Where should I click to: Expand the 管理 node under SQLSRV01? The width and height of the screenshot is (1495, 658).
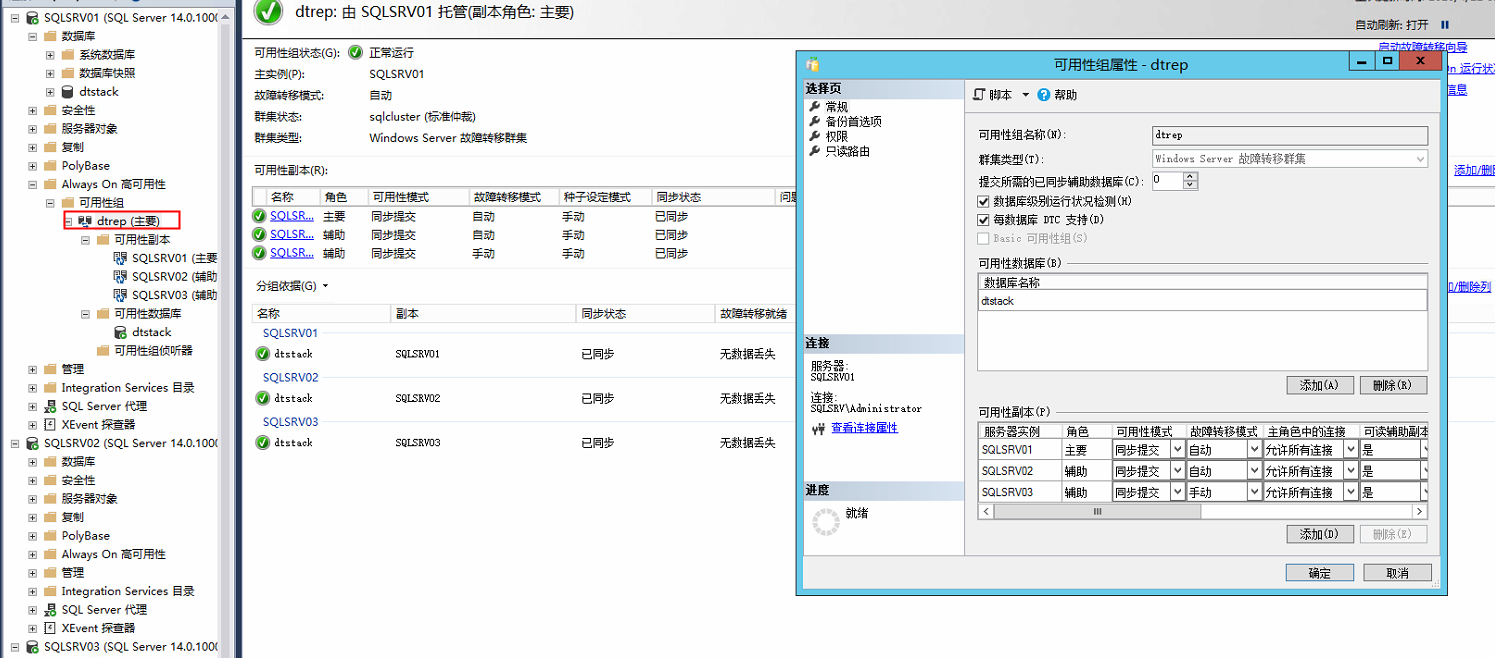click(x=33, y=369)
